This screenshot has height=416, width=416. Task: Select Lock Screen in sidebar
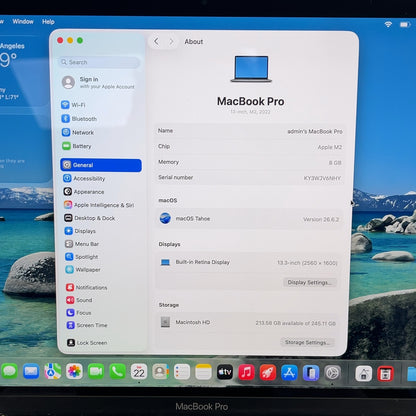(x=87, y=343)
